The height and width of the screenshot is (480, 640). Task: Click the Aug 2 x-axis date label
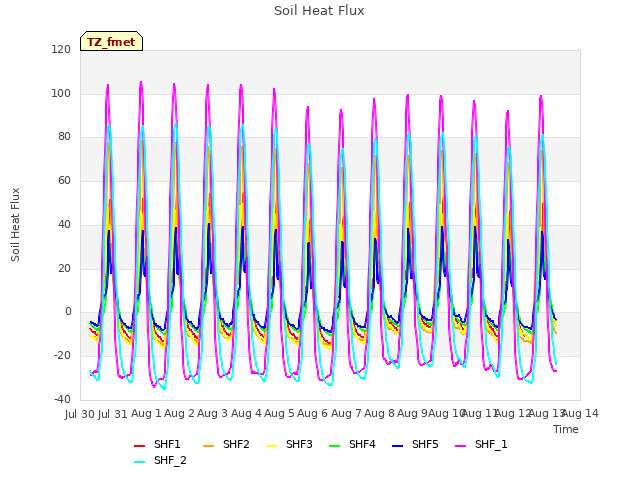tap(180, 413)
